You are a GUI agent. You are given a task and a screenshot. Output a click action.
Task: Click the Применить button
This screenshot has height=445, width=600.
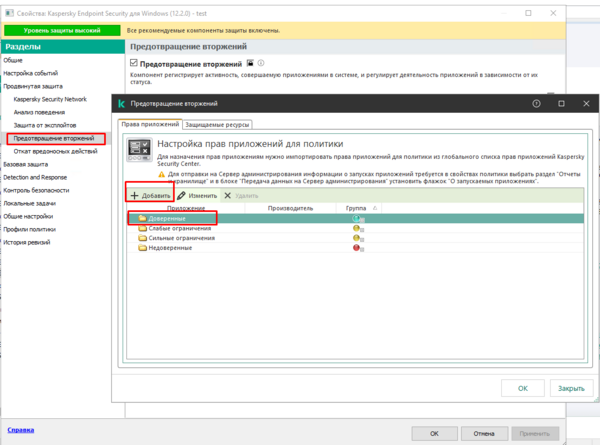tap(535, 434)
